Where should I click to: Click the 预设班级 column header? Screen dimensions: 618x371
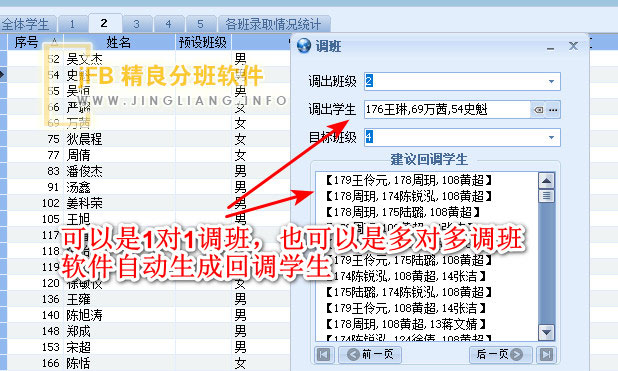point(203,42)
